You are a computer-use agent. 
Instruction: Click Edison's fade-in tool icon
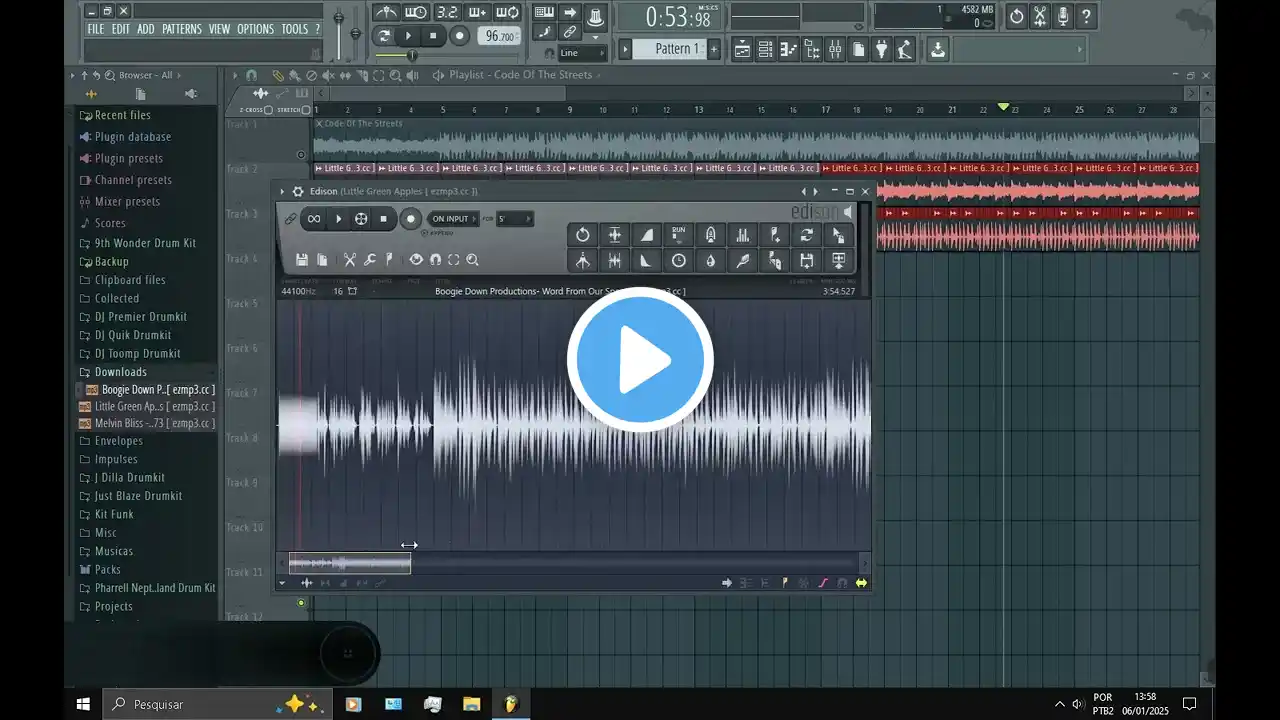[647, 235]
